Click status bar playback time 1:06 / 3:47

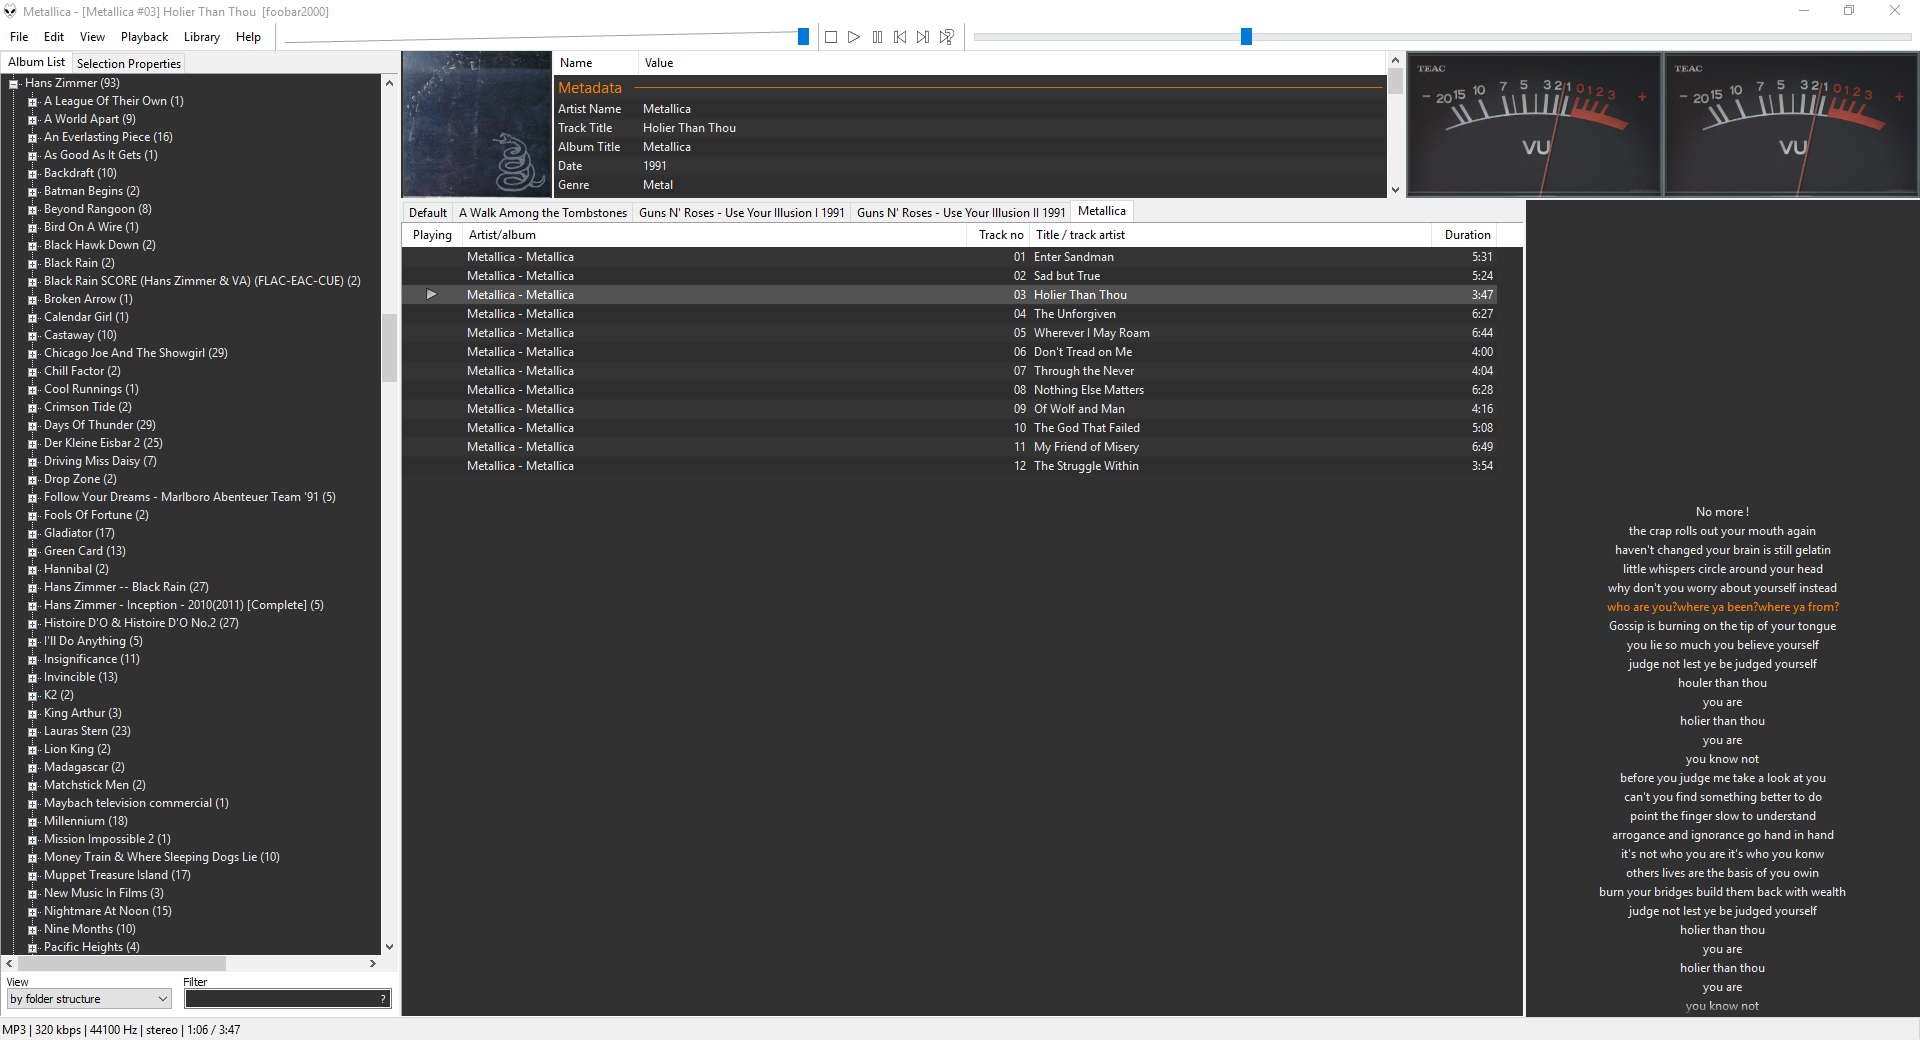[x=213, y=1030]
